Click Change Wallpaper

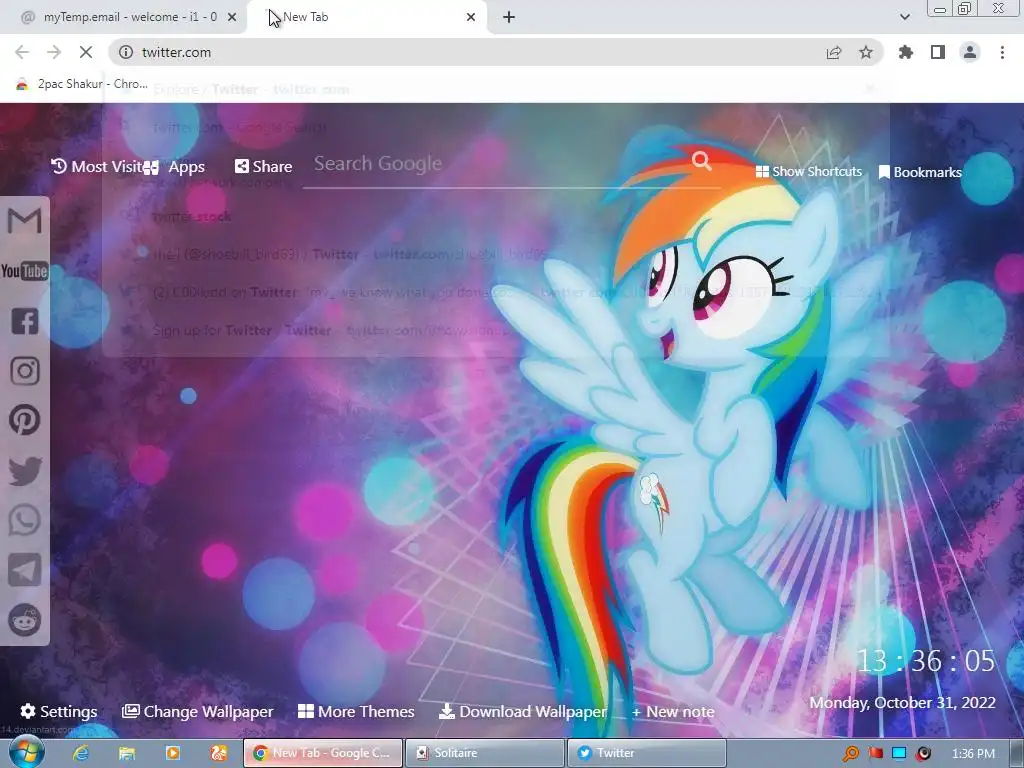pyautogui.click(x=197, y=711)
